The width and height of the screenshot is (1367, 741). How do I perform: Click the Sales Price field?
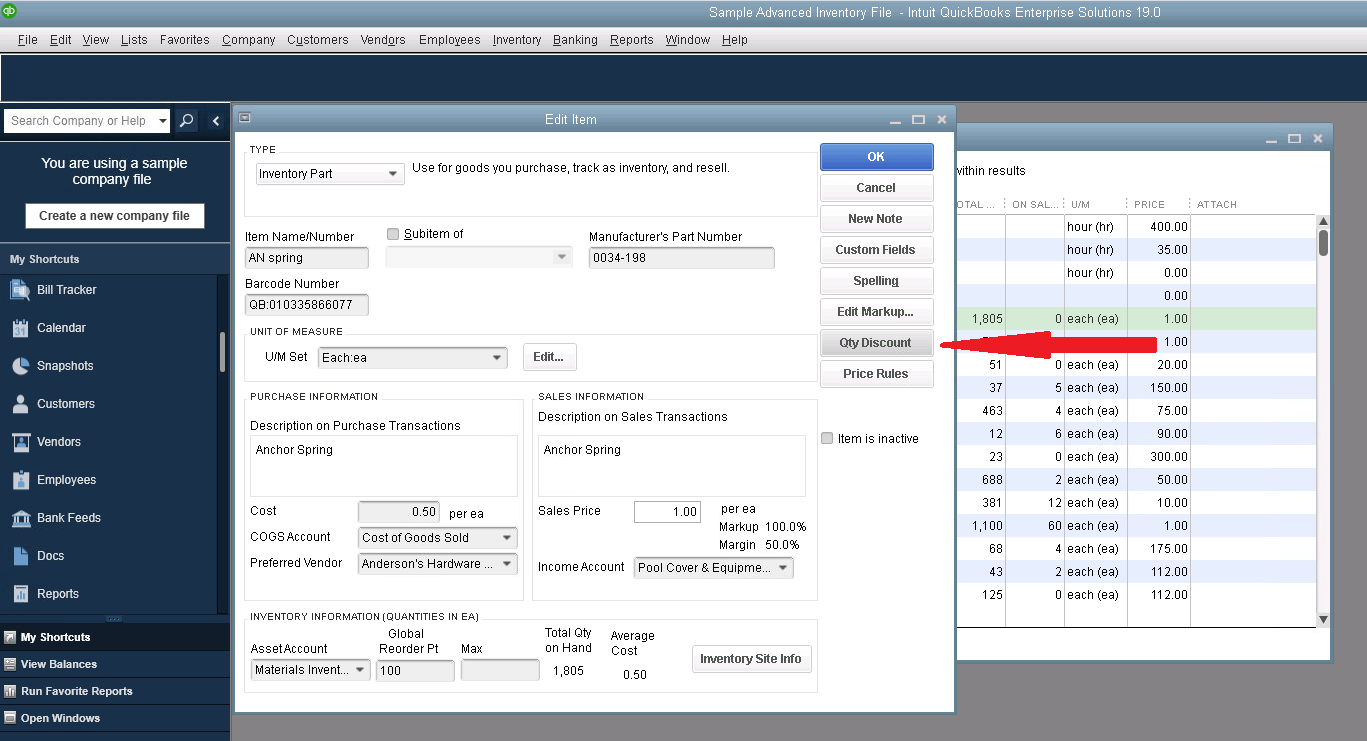668,512
